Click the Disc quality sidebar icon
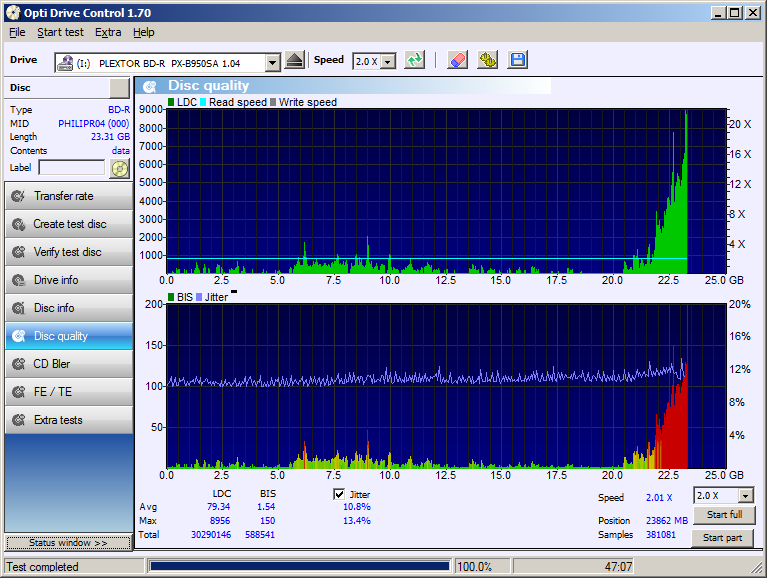The height and width of the screenshot is (578, 767). [19, 336]
